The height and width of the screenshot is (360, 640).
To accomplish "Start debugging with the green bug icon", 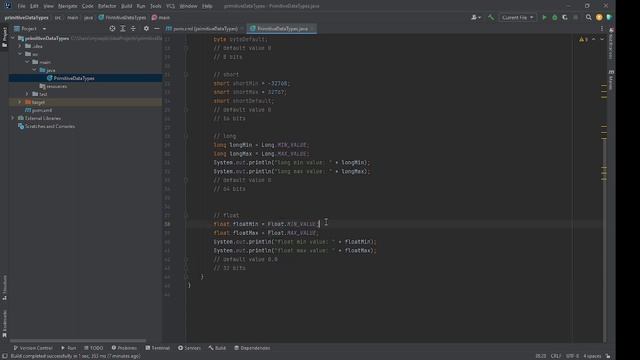I will (x=555, y=18).
